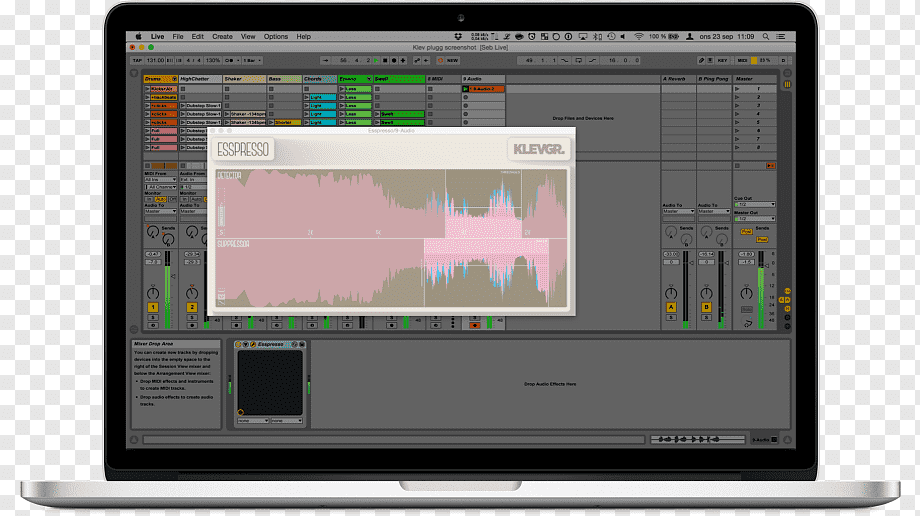The width and height of the screenshot is (920, 516).
Task: Open the Edit menu
Action: (x=198, y=36)
